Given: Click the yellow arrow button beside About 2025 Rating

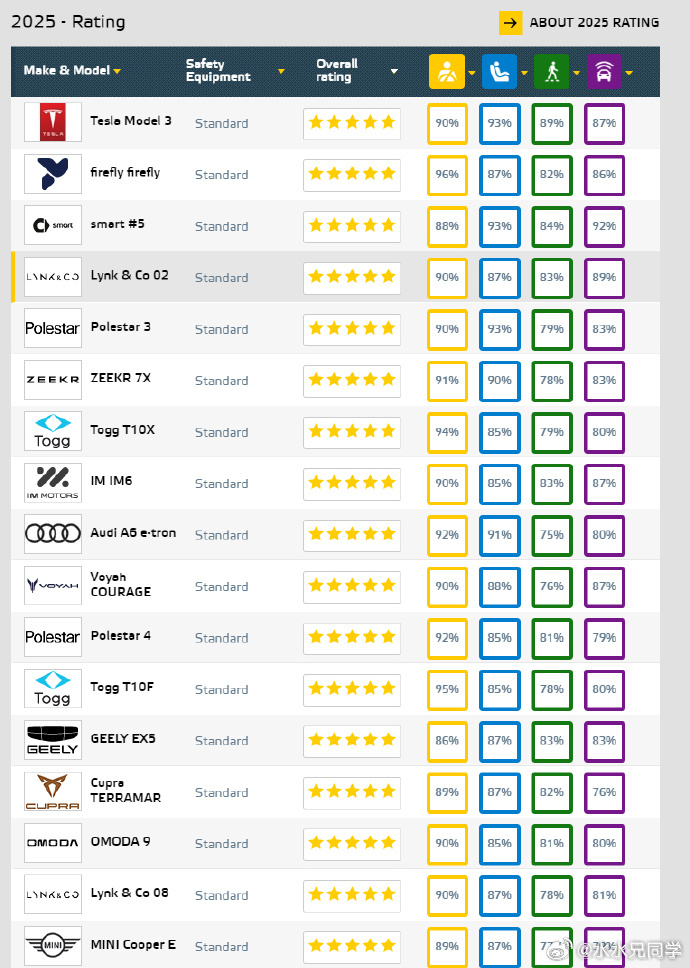Looking at the screenshot, I should pyautogui.click(x=510, y=23).
